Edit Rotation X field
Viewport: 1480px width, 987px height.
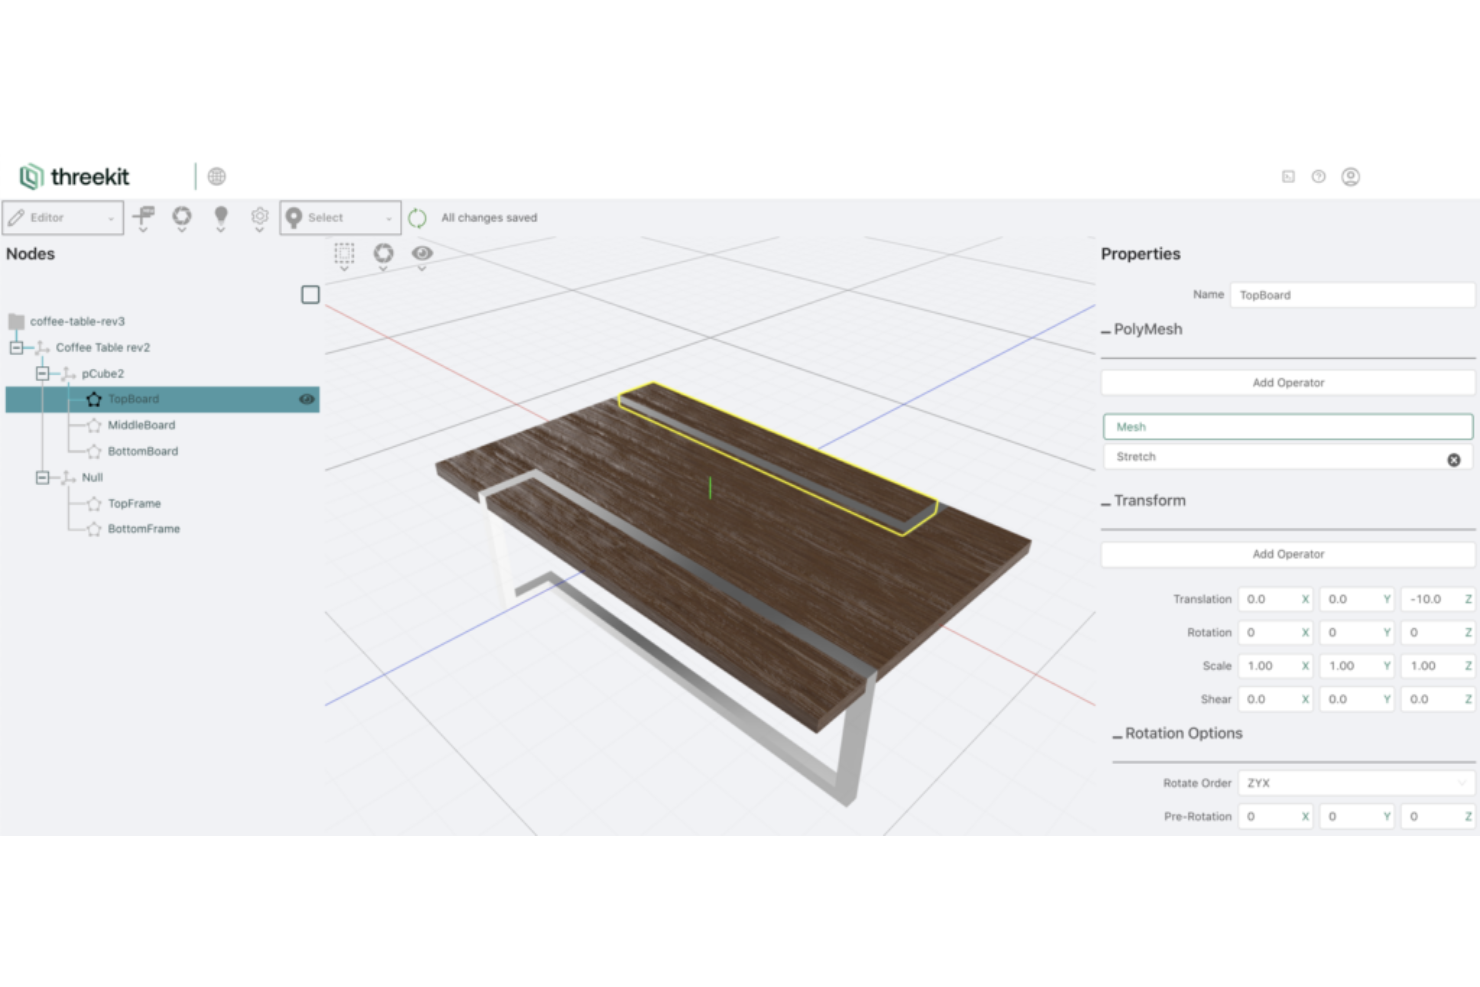1275,633
